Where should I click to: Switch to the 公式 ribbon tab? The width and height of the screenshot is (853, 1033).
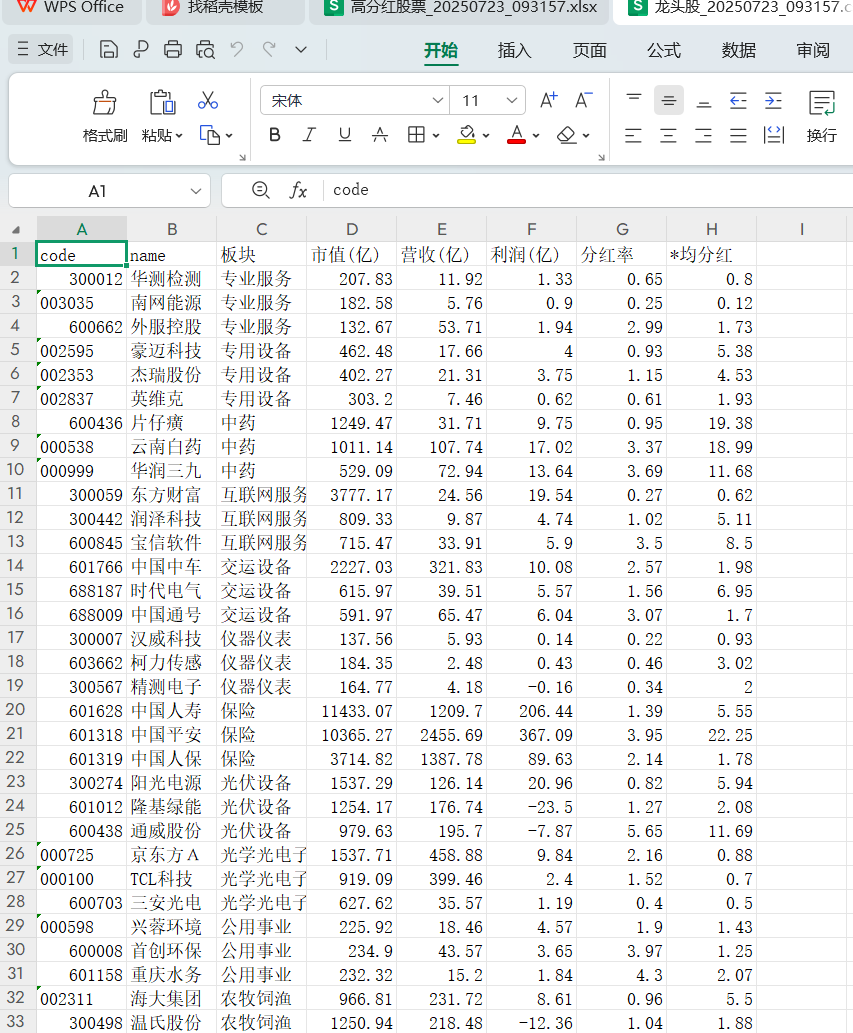(x=663, y=50)
